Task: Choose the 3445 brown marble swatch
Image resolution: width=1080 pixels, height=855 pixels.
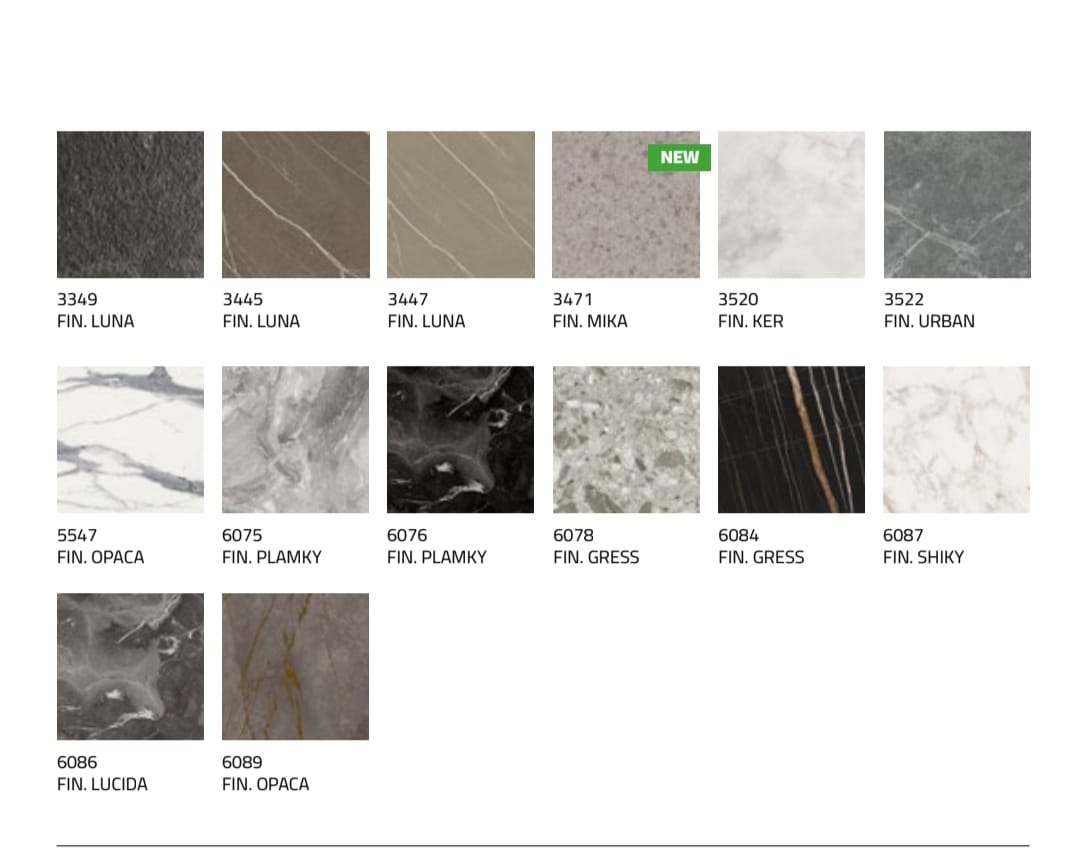Action: pyautogui.click(x=295, y=205)
